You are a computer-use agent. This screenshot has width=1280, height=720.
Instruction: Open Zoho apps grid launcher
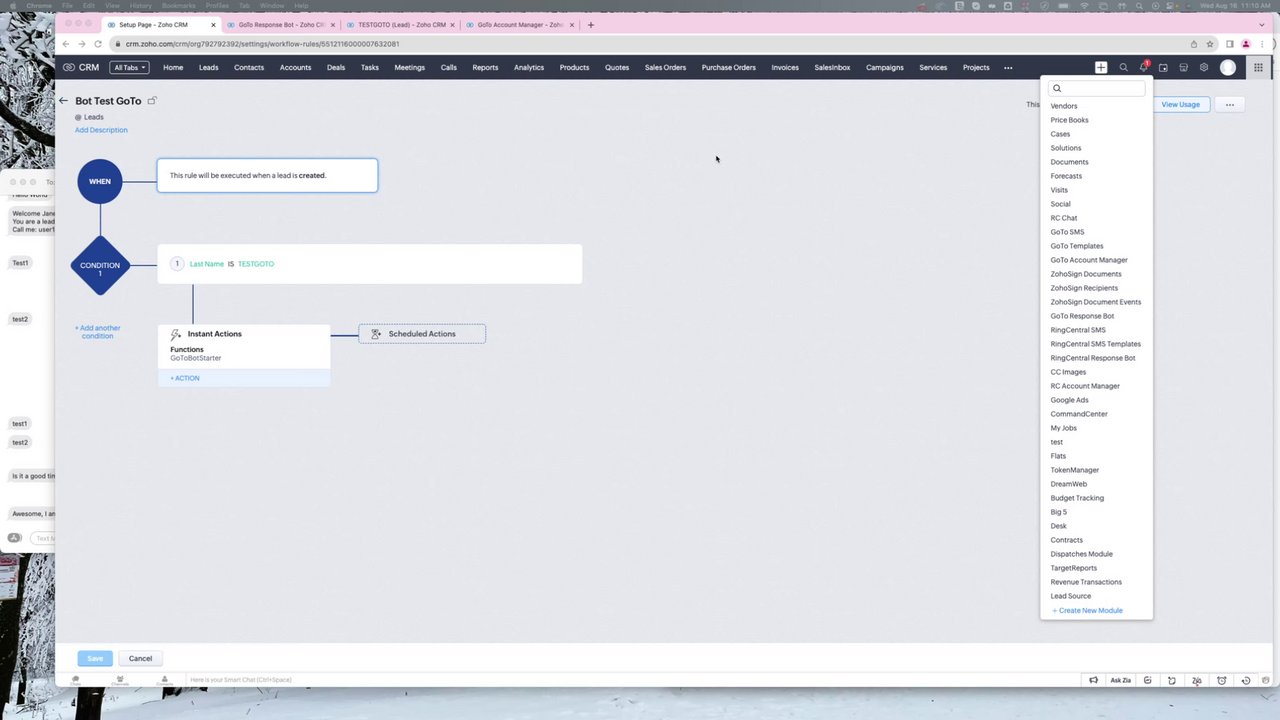point(1258,67)
